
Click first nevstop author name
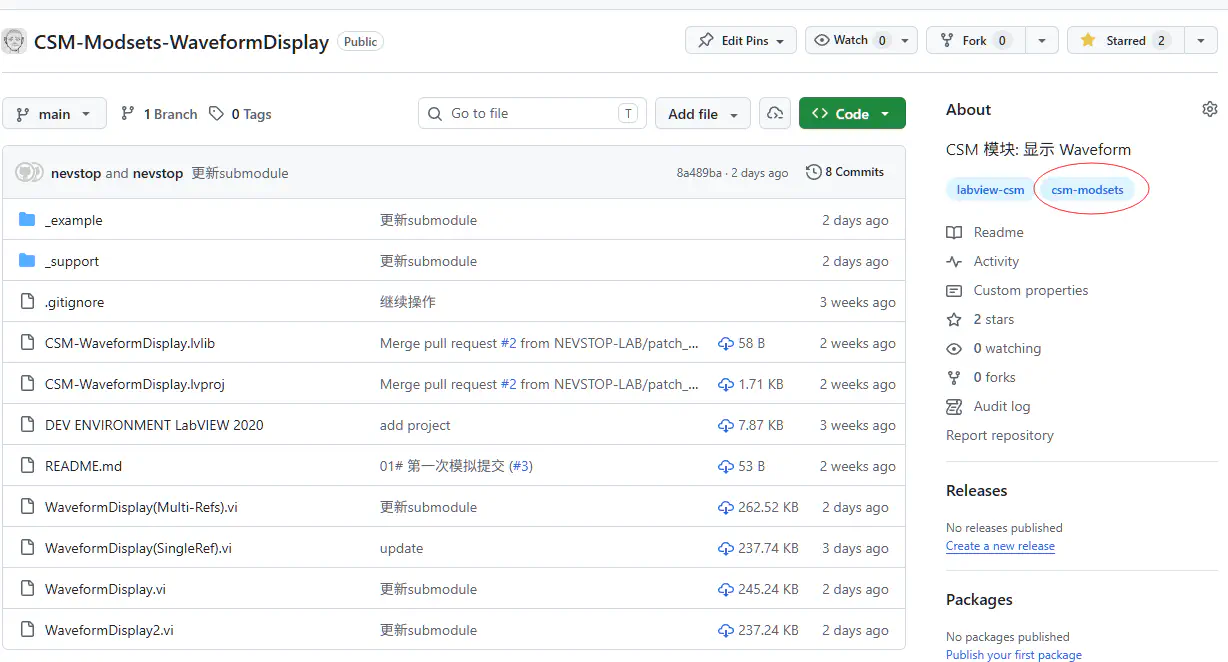pyautogui.click(x=76, y=173)
